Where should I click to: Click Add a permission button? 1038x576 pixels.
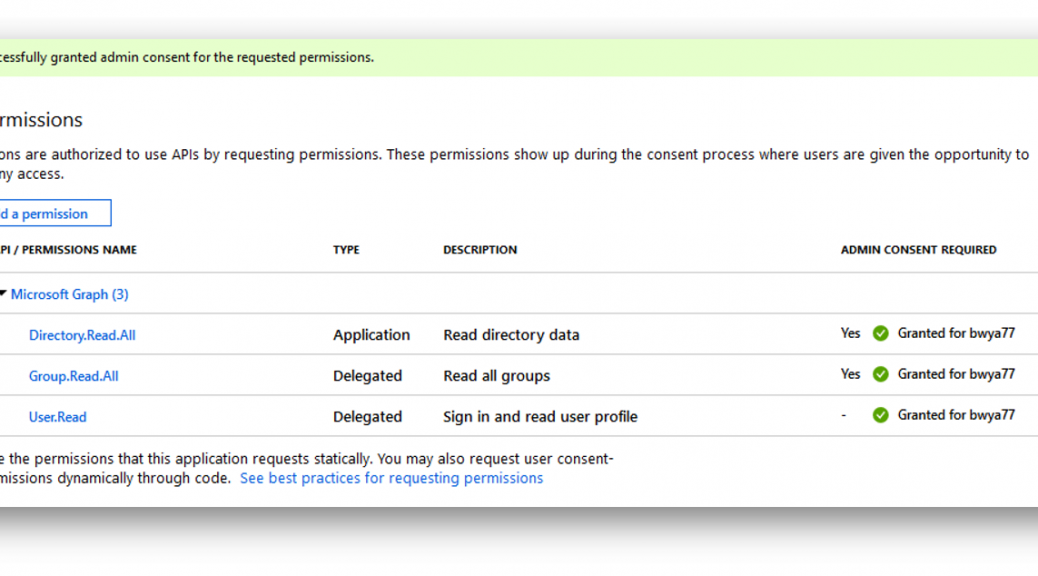(x=55, y=213)
